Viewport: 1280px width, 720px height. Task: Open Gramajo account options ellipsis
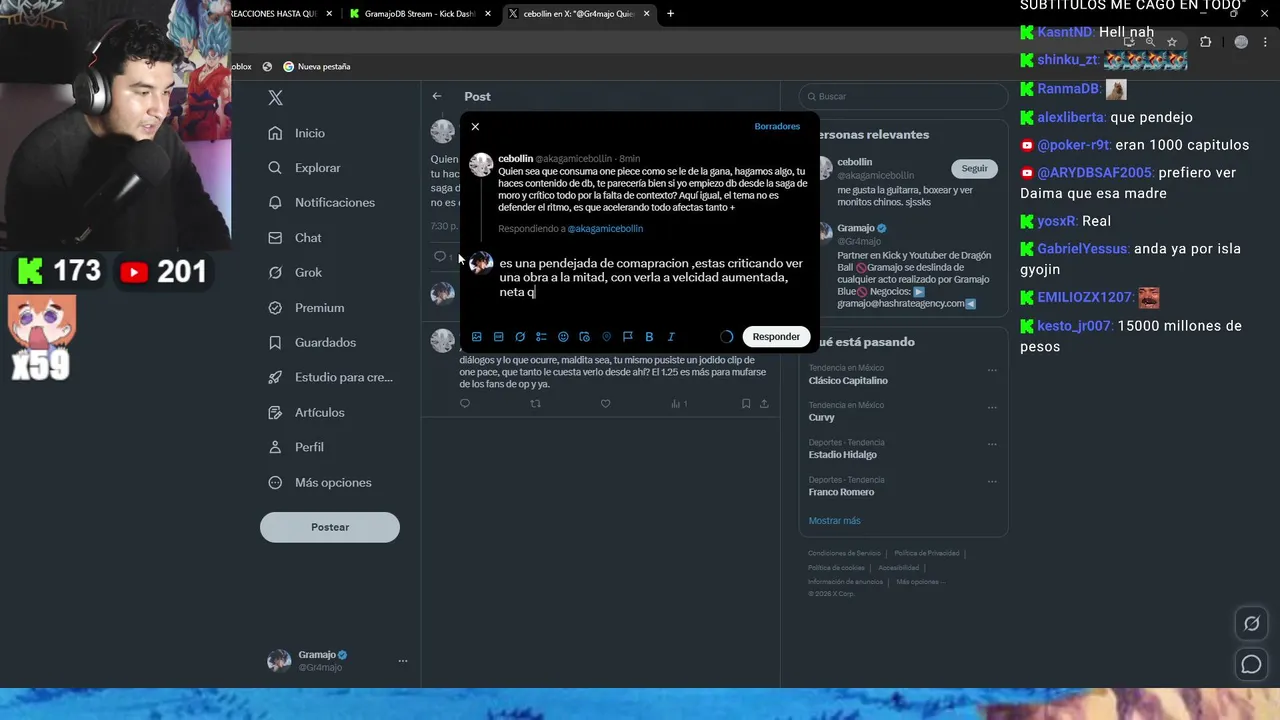coord(403,661)
